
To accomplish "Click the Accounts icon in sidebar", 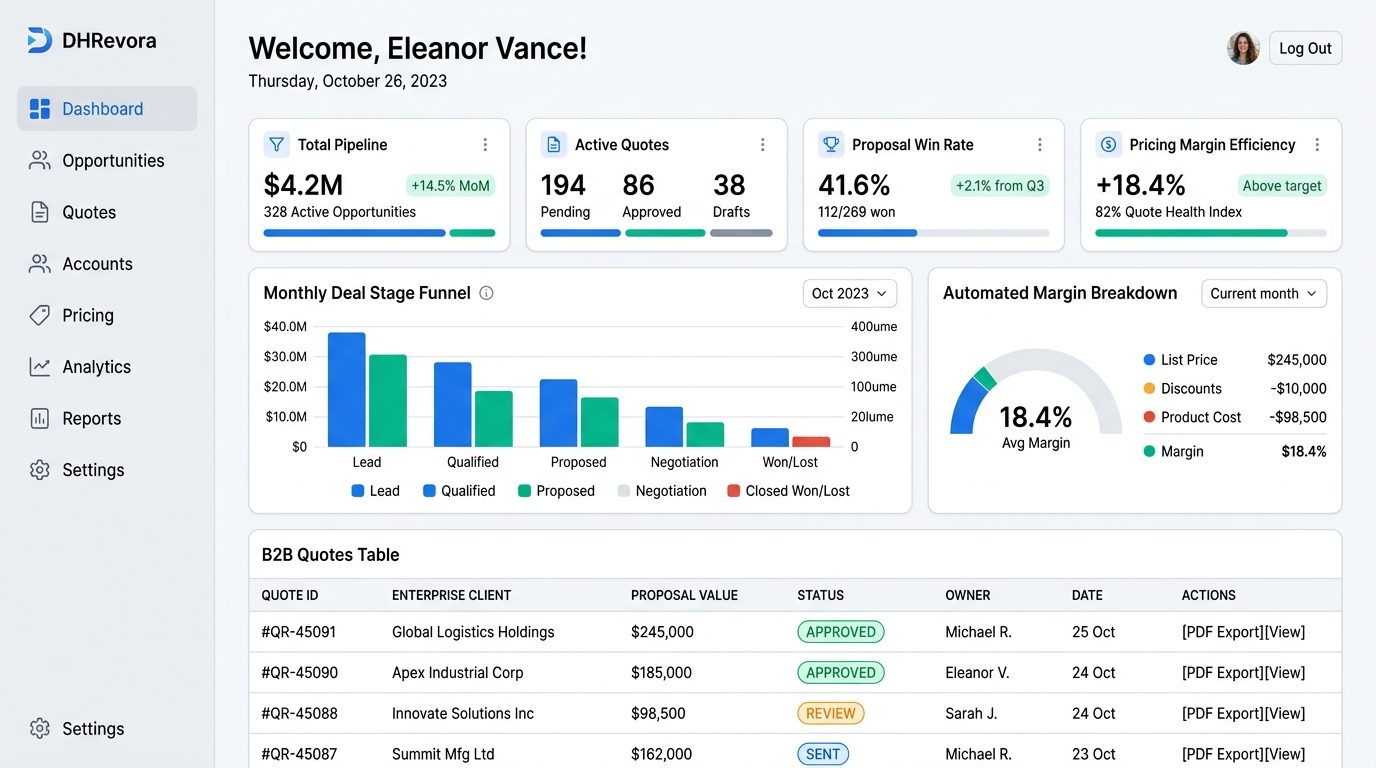I will (x=40, y=264).
